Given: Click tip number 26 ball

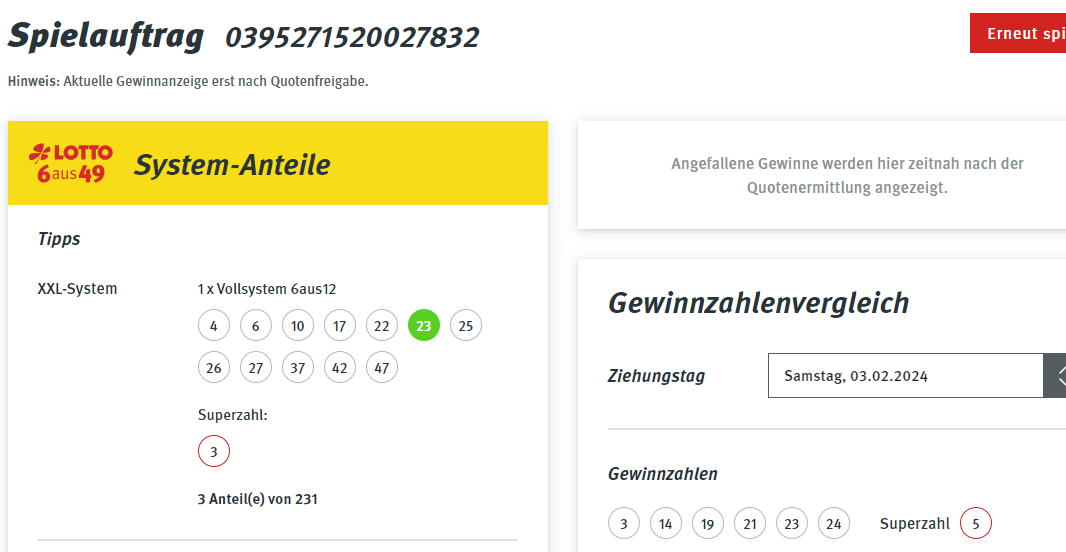Looking at the screenshot, I should 214,368.
